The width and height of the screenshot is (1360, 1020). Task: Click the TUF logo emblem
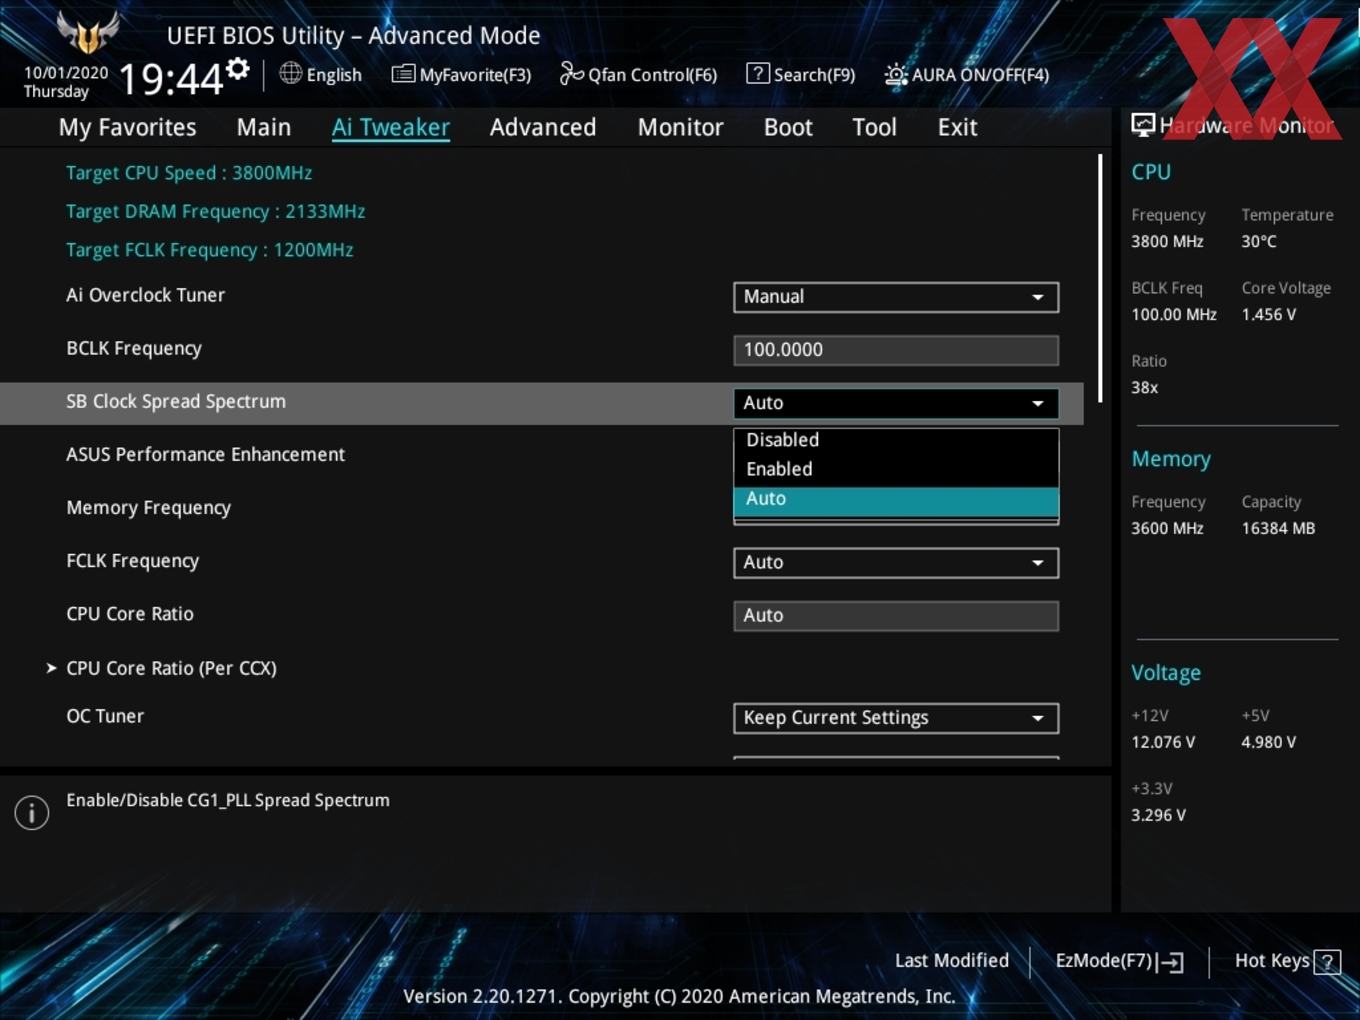[88, 33]
